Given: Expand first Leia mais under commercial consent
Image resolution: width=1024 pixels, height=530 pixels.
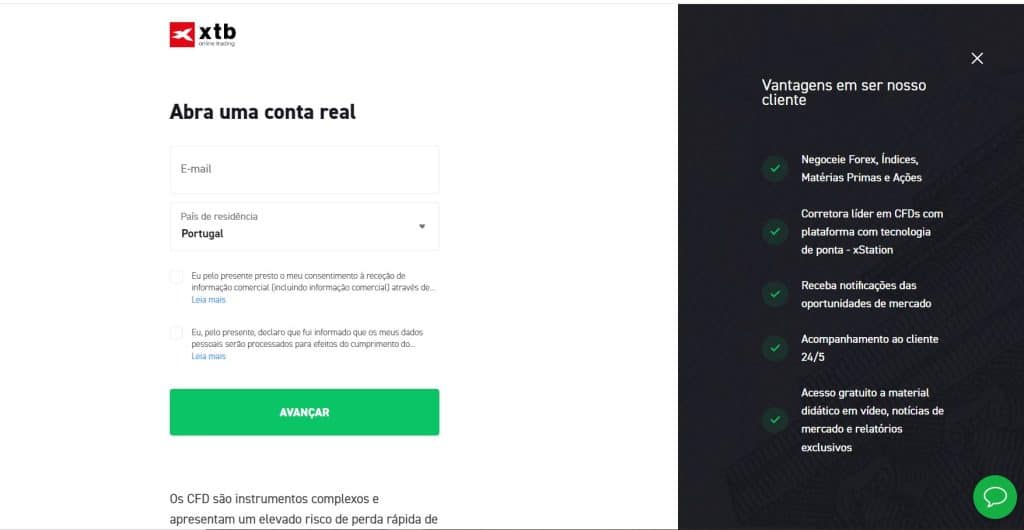Looking at the screenshot, I should pyautogui.click(x=208, y=300).
